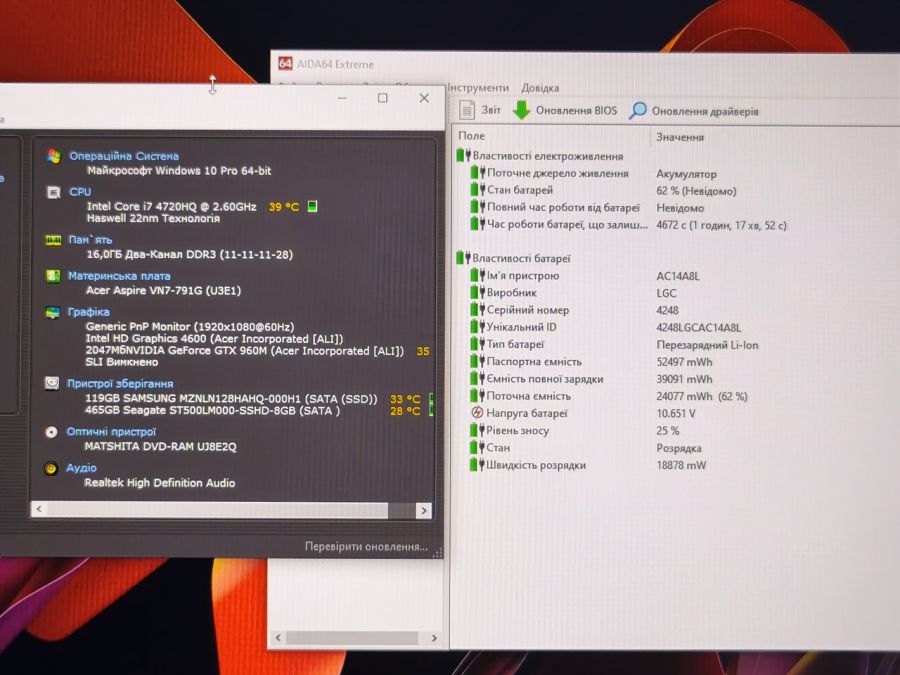The image size is (900, 675).
Task: Click battery icon beside Виробник
Action: click(x=478, y=292)
